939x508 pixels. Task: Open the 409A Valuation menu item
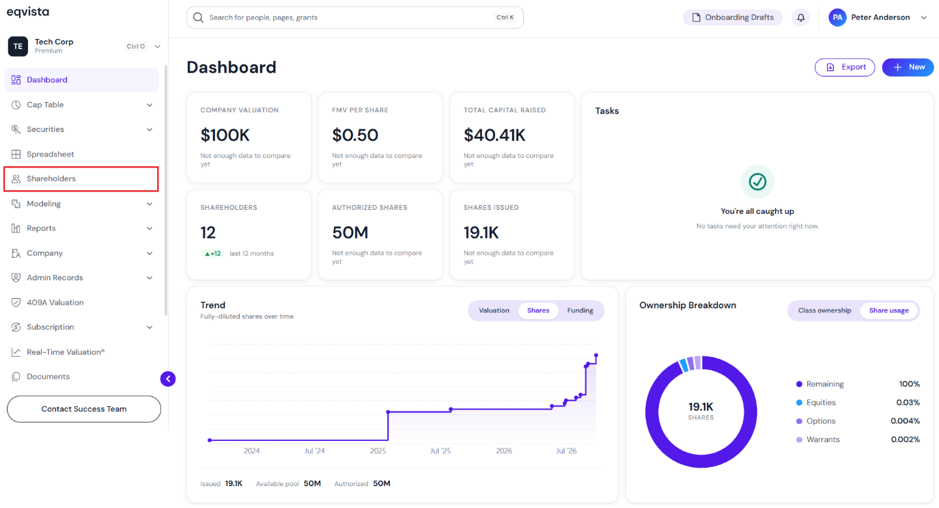[81, 303]
